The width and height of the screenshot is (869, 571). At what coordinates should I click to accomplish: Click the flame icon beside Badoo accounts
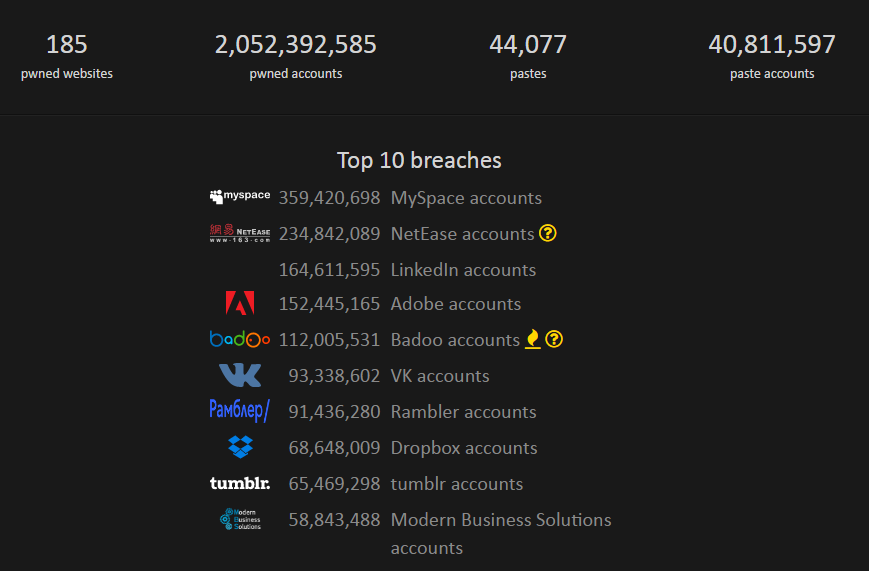[x=533, y=340]
